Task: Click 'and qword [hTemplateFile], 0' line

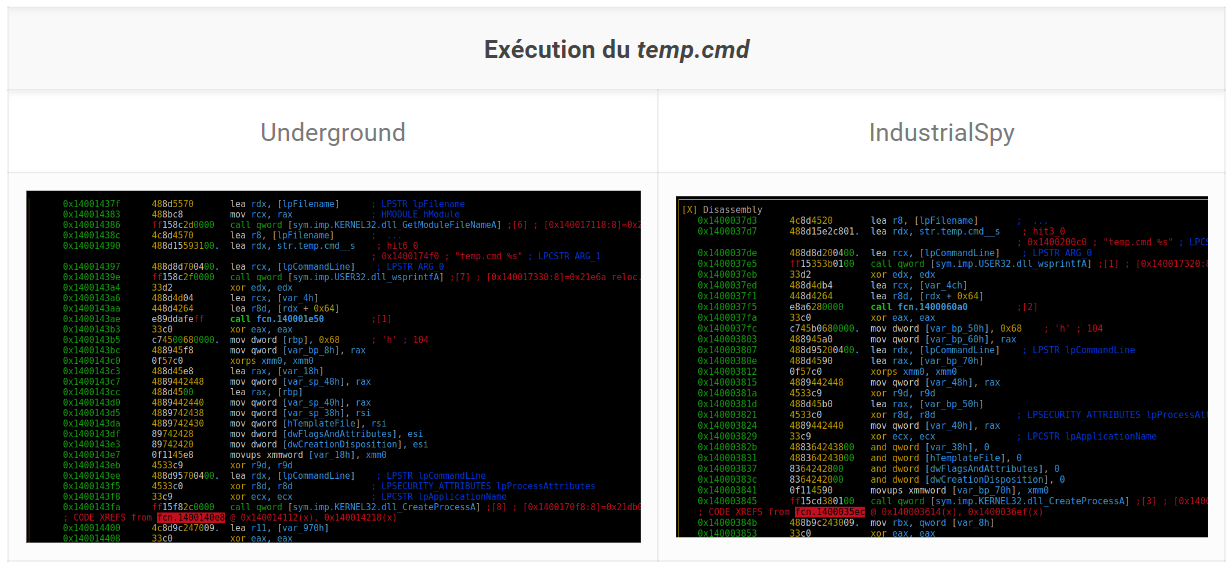Action: click(x=946, y=457)
